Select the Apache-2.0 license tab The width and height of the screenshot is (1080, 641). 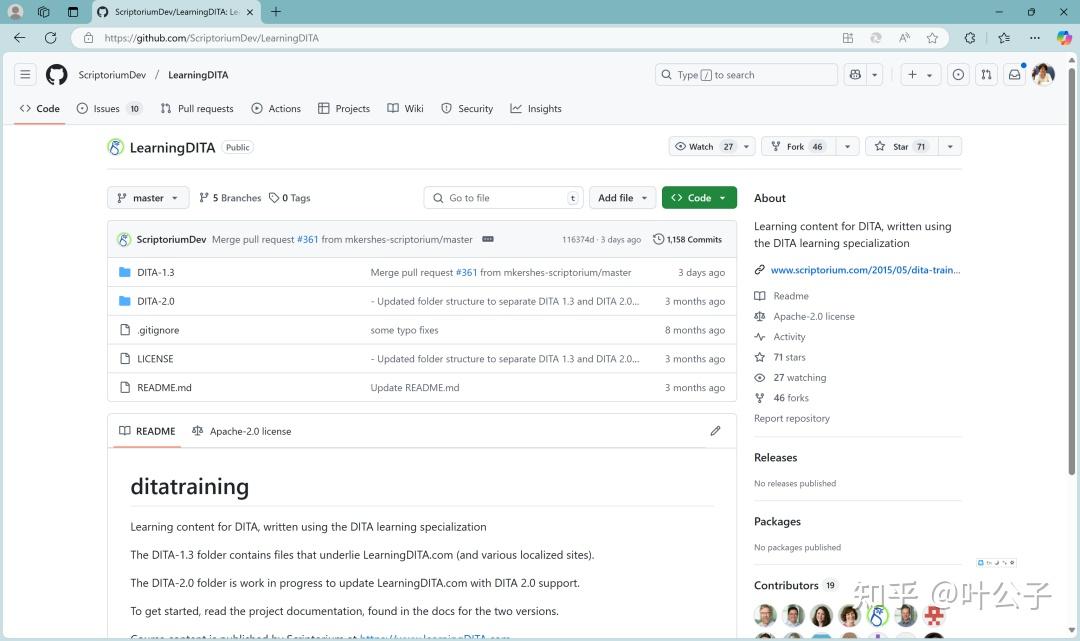point(241,431)
